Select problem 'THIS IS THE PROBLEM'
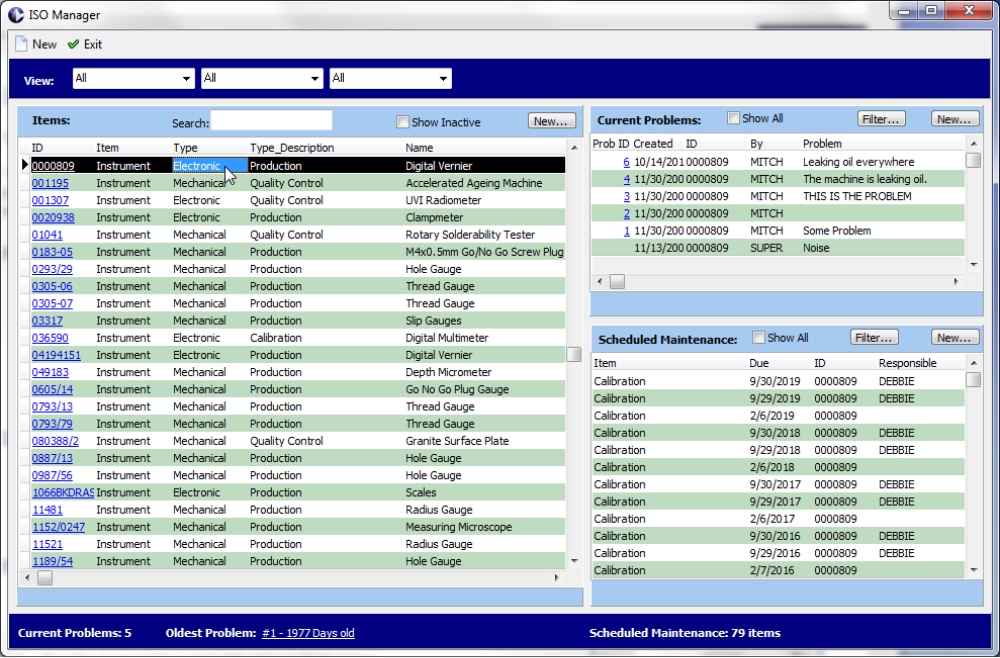1000x658 pixels. 857,196
